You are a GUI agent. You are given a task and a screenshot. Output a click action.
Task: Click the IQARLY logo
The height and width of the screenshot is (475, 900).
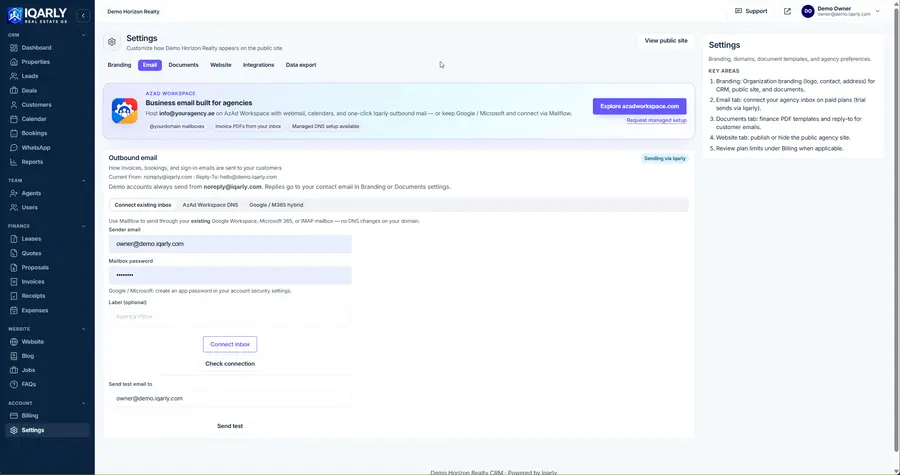point(37,15)
